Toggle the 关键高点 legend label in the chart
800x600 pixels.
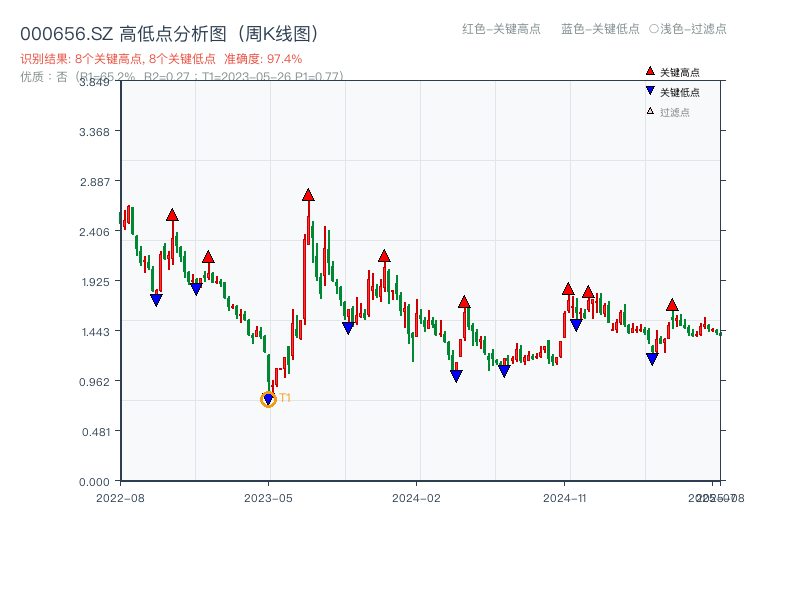click(x=680, y=72)
